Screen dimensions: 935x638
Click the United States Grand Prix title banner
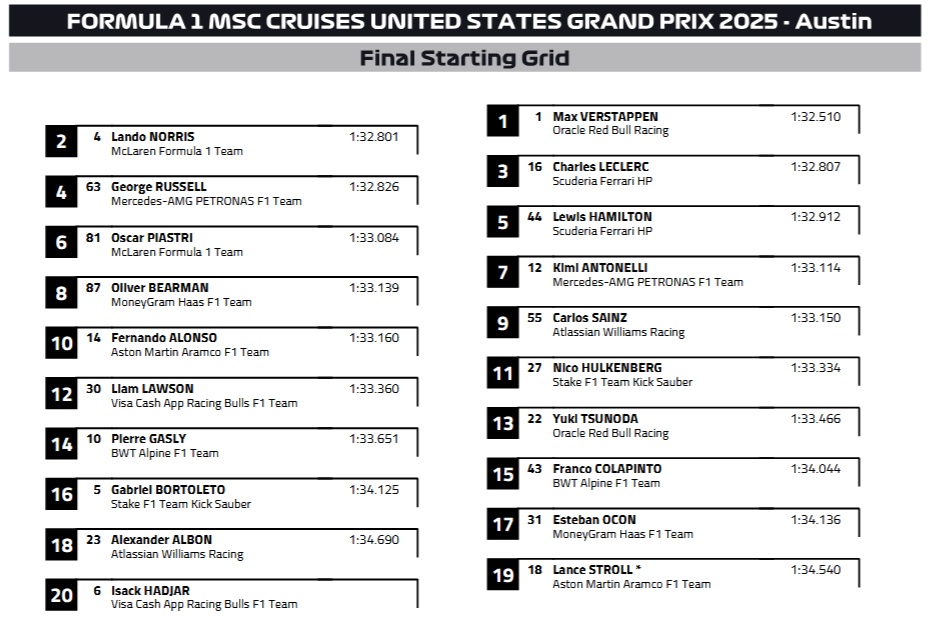click(464, 21)
